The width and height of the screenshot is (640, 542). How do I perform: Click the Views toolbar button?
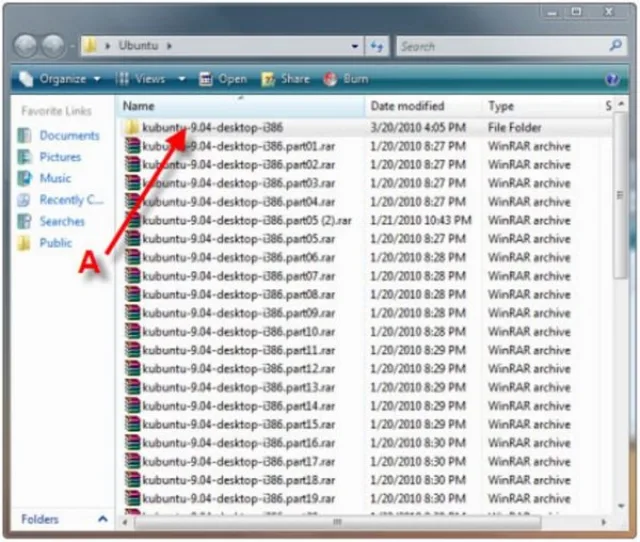click(x=141, y=79)
